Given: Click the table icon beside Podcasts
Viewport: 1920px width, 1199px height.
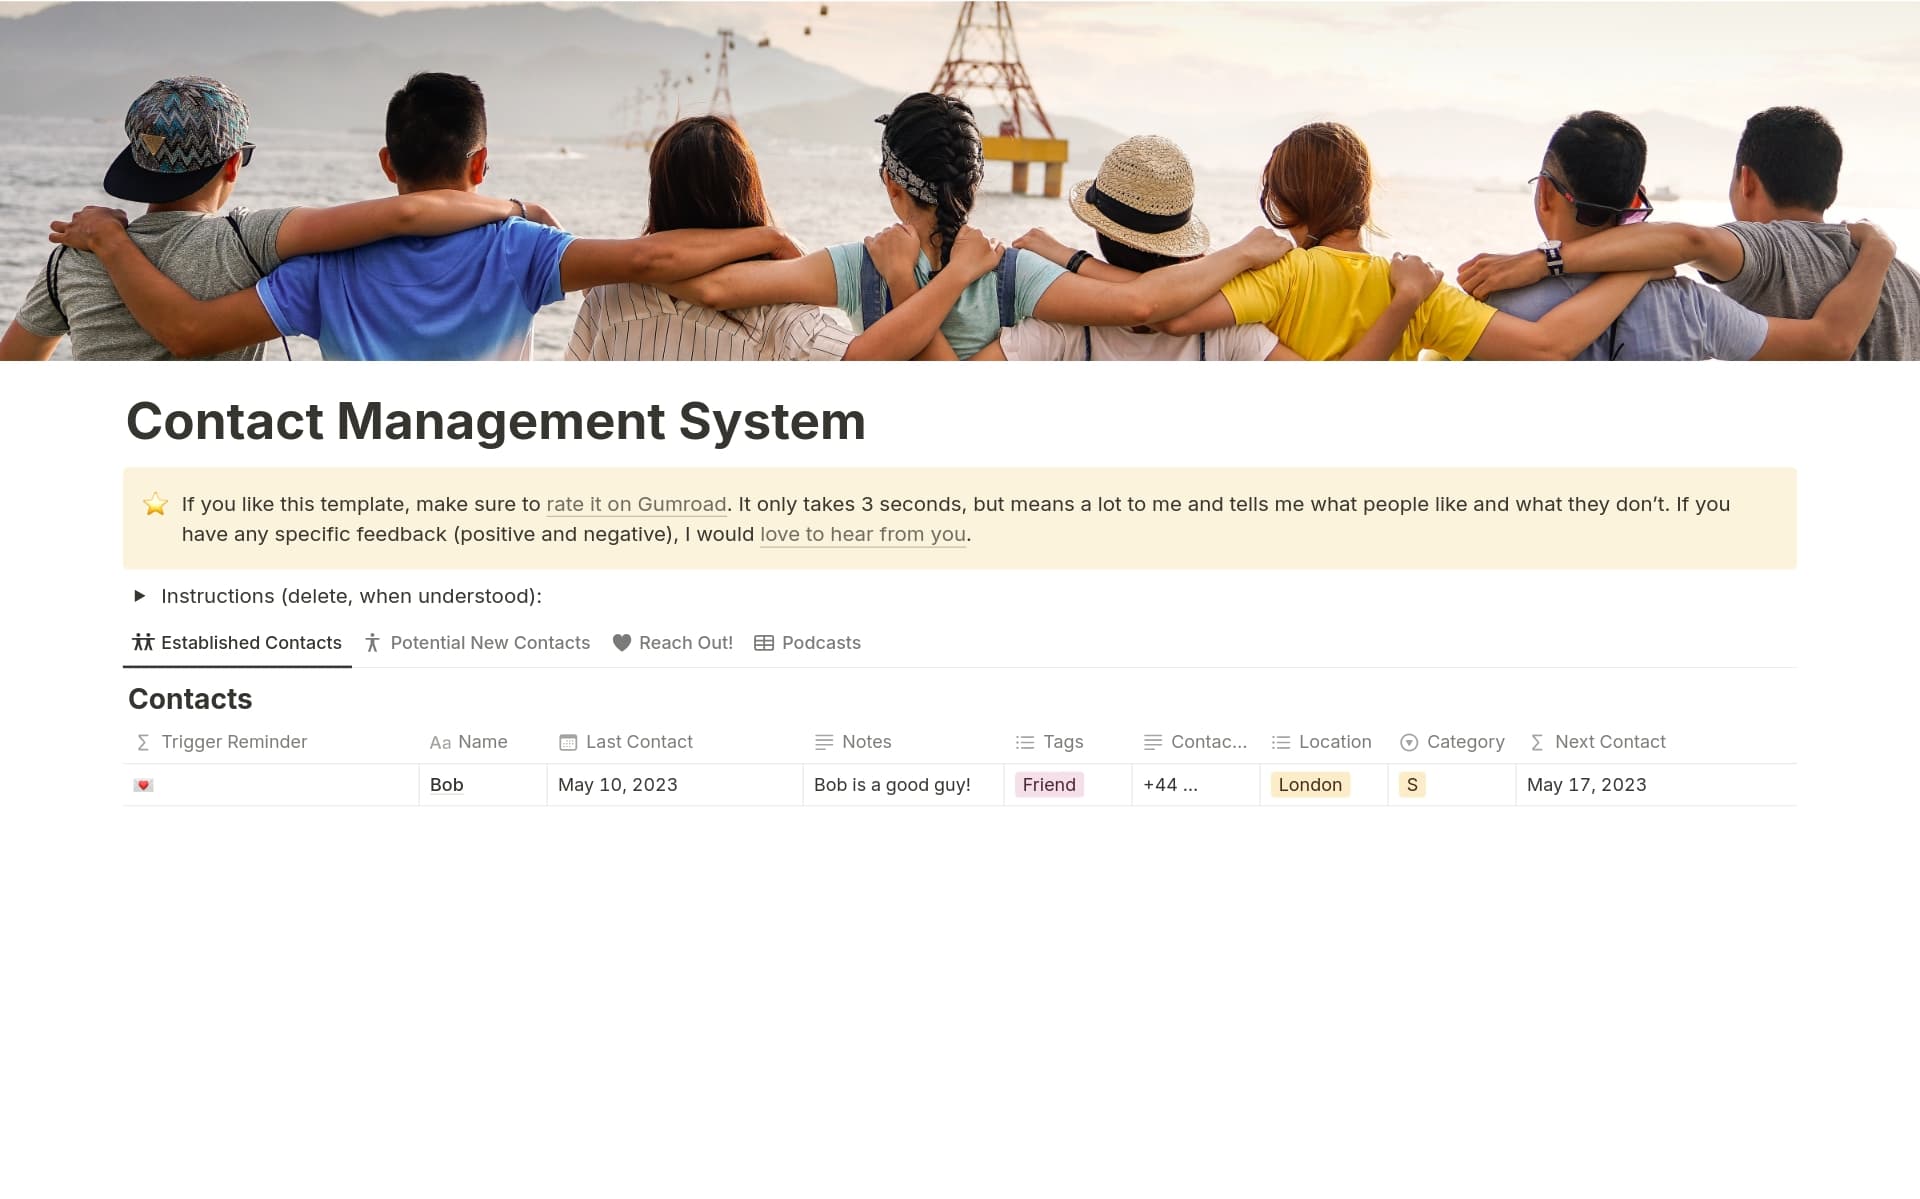Looking at the screenshot, I should pyautogui.click(x=763, y=643).
